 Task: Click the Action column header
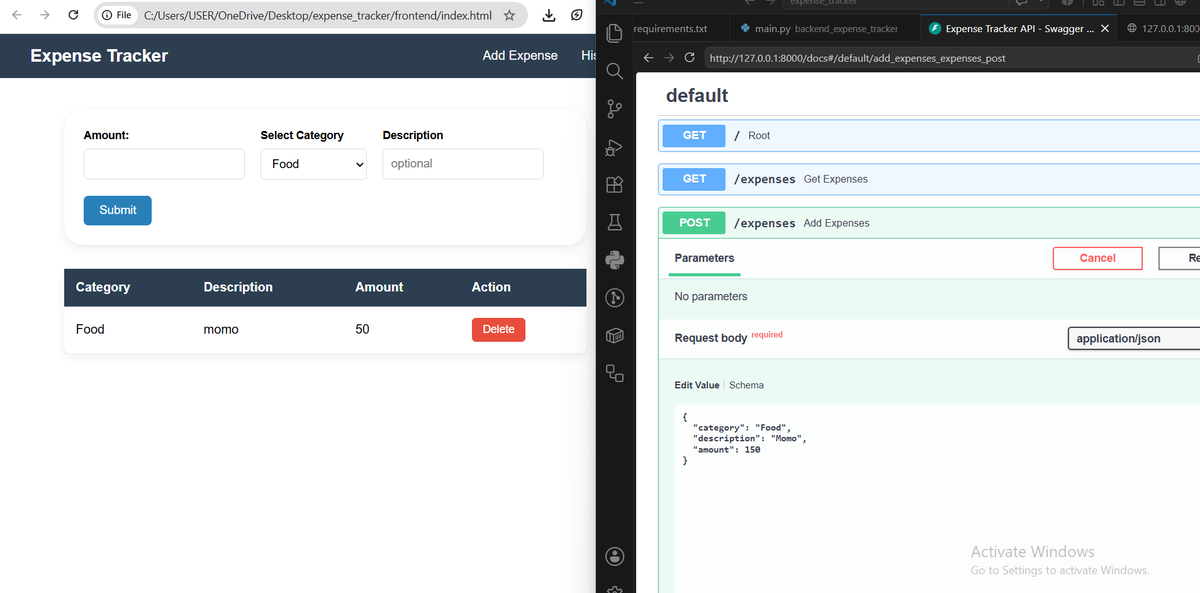tap(491, 287)
